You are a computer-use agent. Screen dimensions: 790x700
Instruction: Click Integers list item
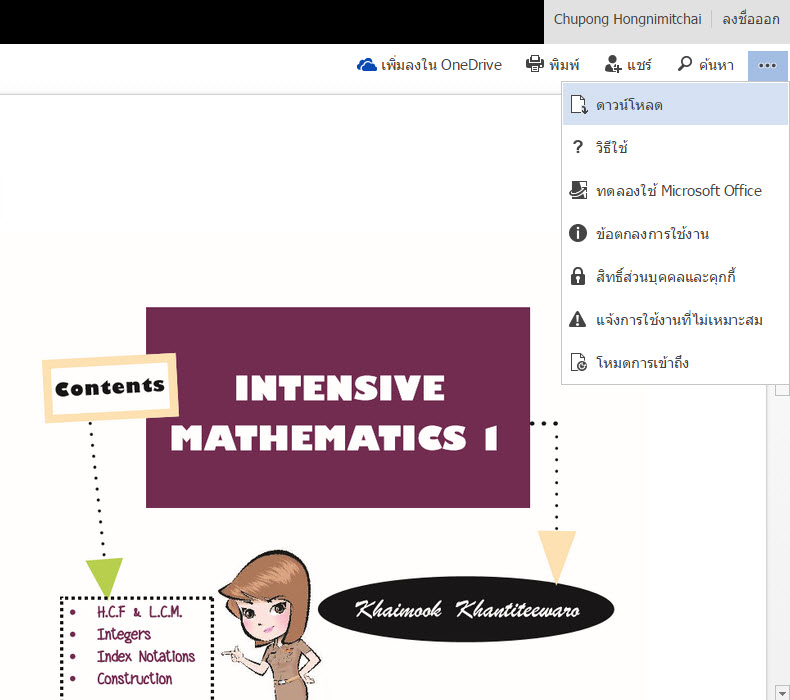click(124, 634)
